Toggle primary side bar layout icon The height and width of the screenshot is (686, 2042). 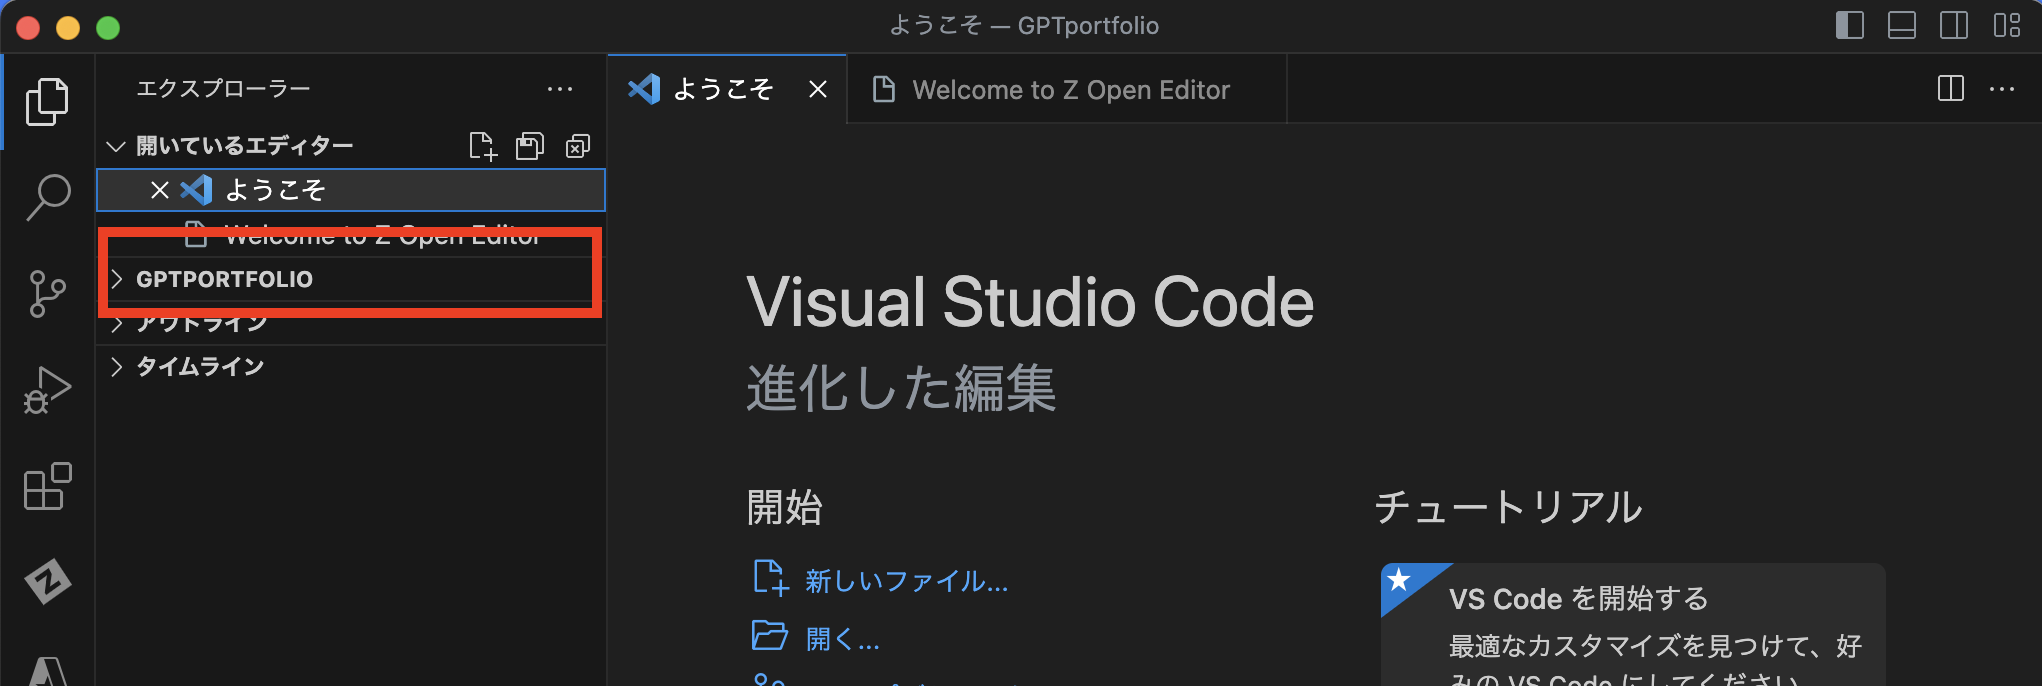[1850, 25]
